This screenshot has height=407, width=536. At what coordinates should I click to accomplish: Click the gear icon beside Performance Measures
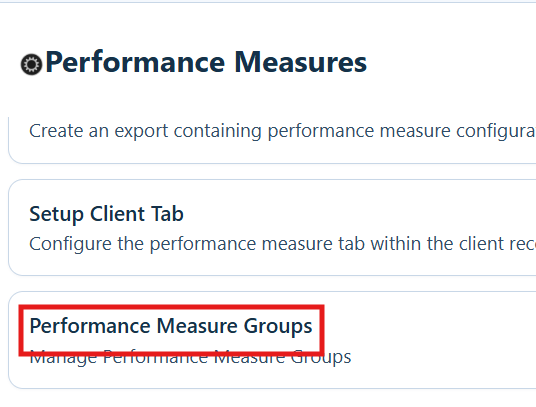pos(31,64)
